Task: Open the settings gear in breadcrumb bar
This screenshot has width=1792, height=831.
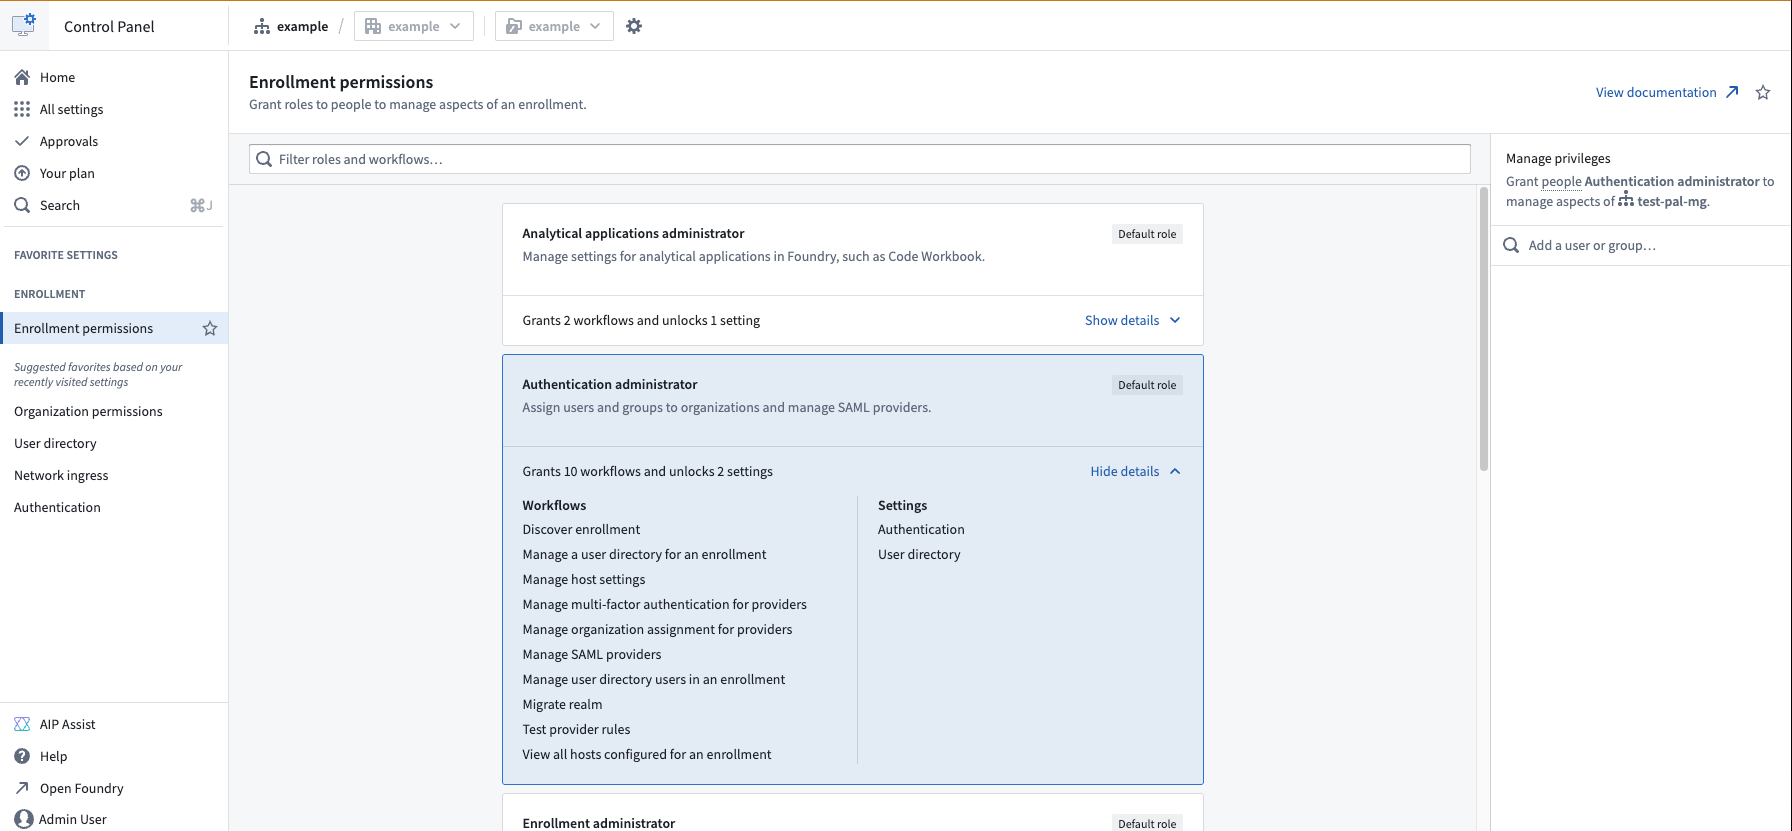Action: (x=634, y=26)
